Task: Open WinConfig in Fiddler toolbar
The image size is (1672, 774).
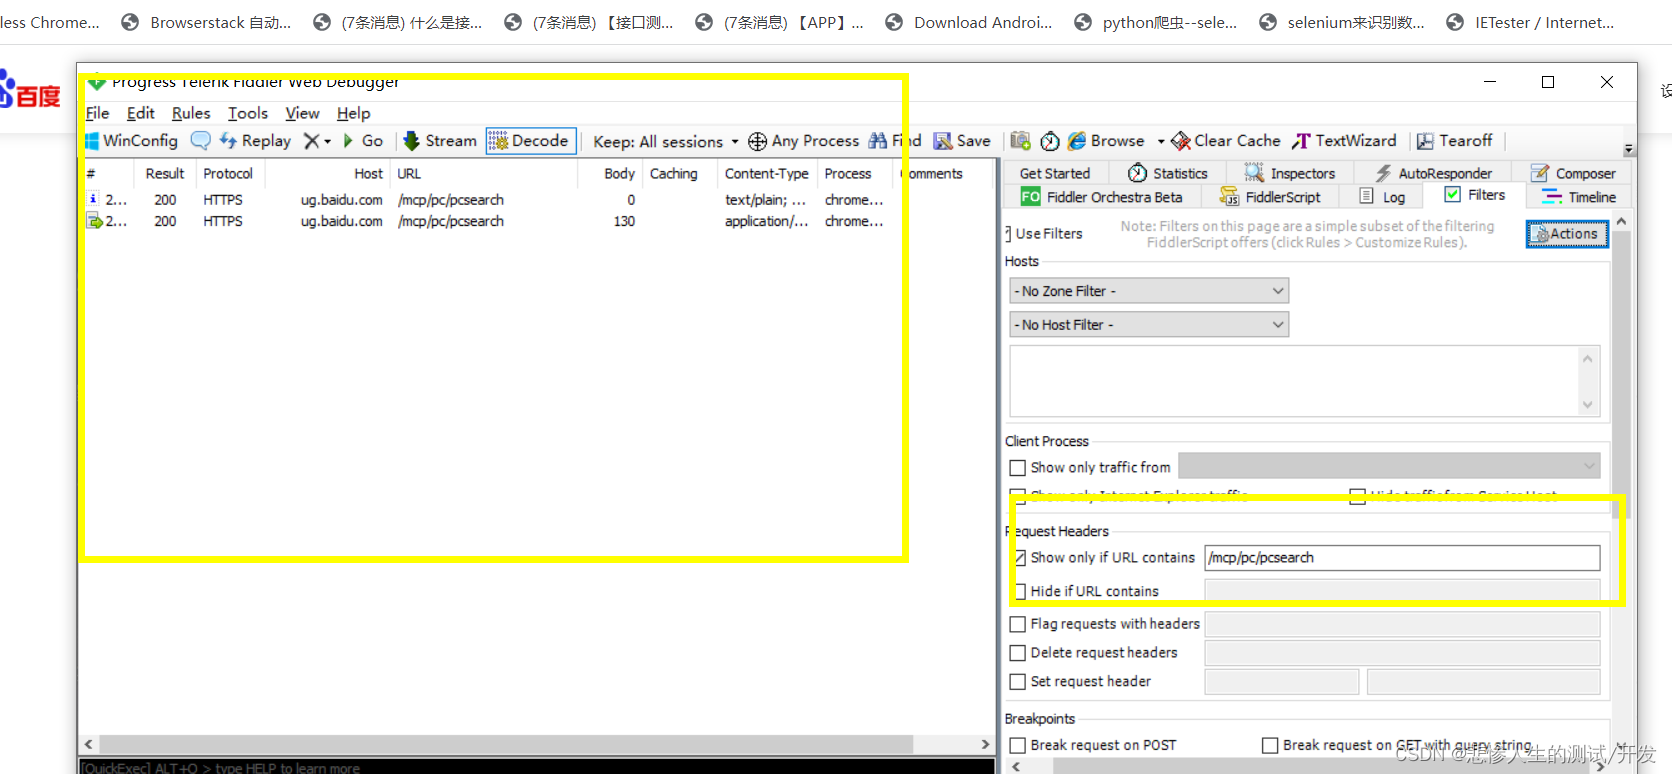Action: [132, 141]
